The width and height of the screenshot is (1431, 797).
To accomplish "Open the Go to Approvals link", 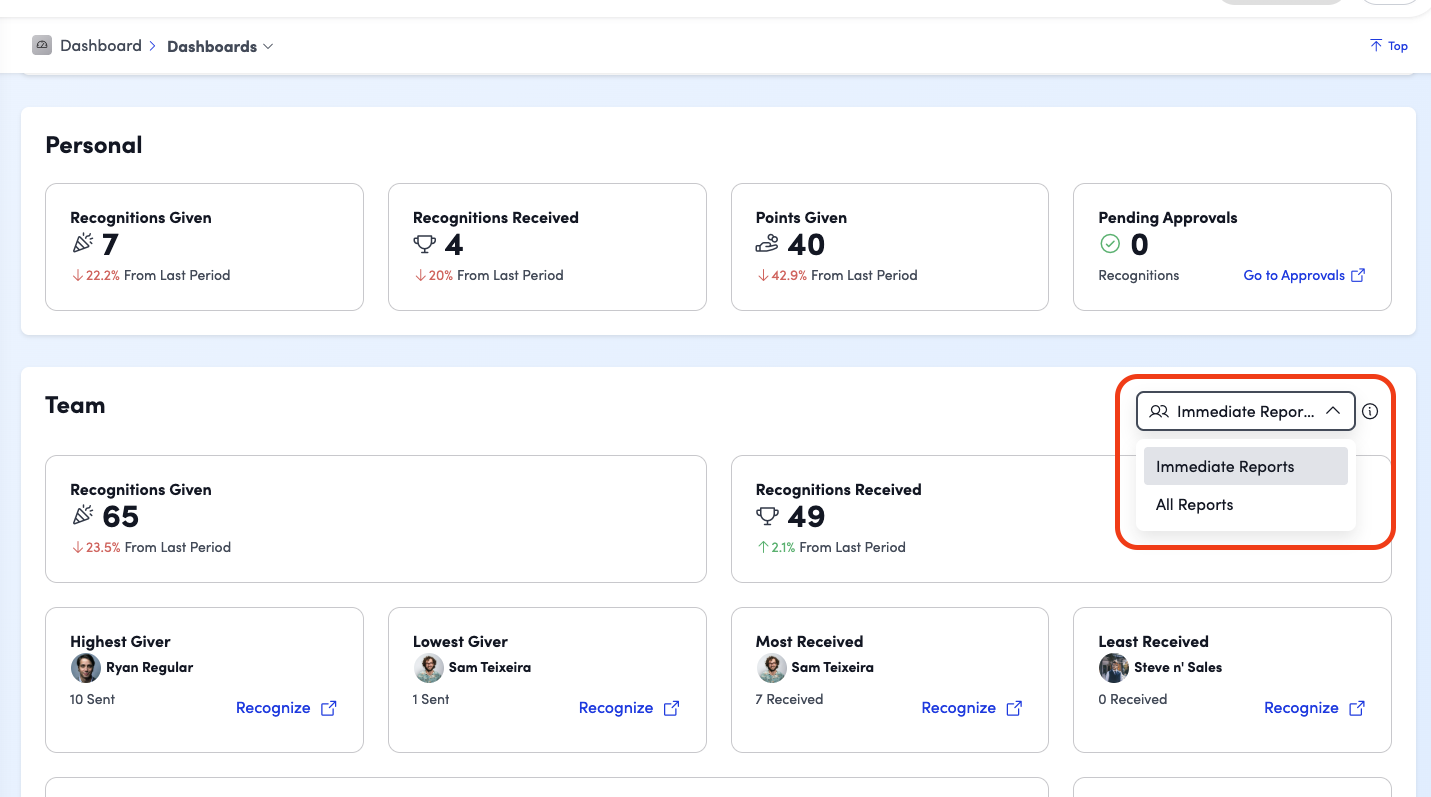I will click(1294, 275).
